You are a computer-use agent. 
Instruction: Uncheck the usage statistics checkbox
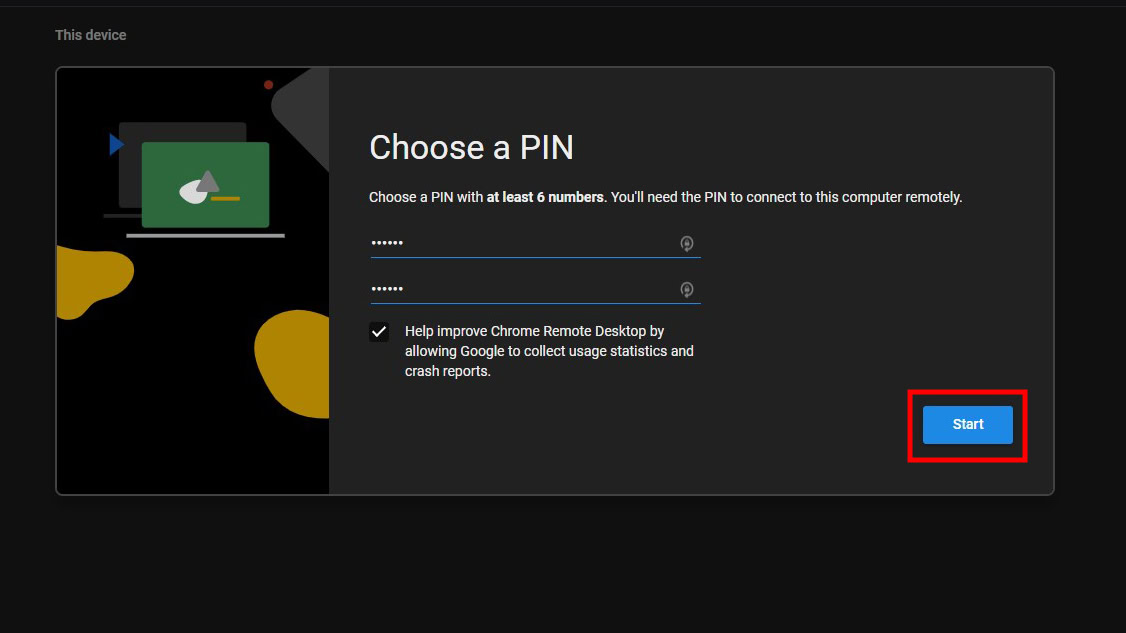tap(379, 332)
